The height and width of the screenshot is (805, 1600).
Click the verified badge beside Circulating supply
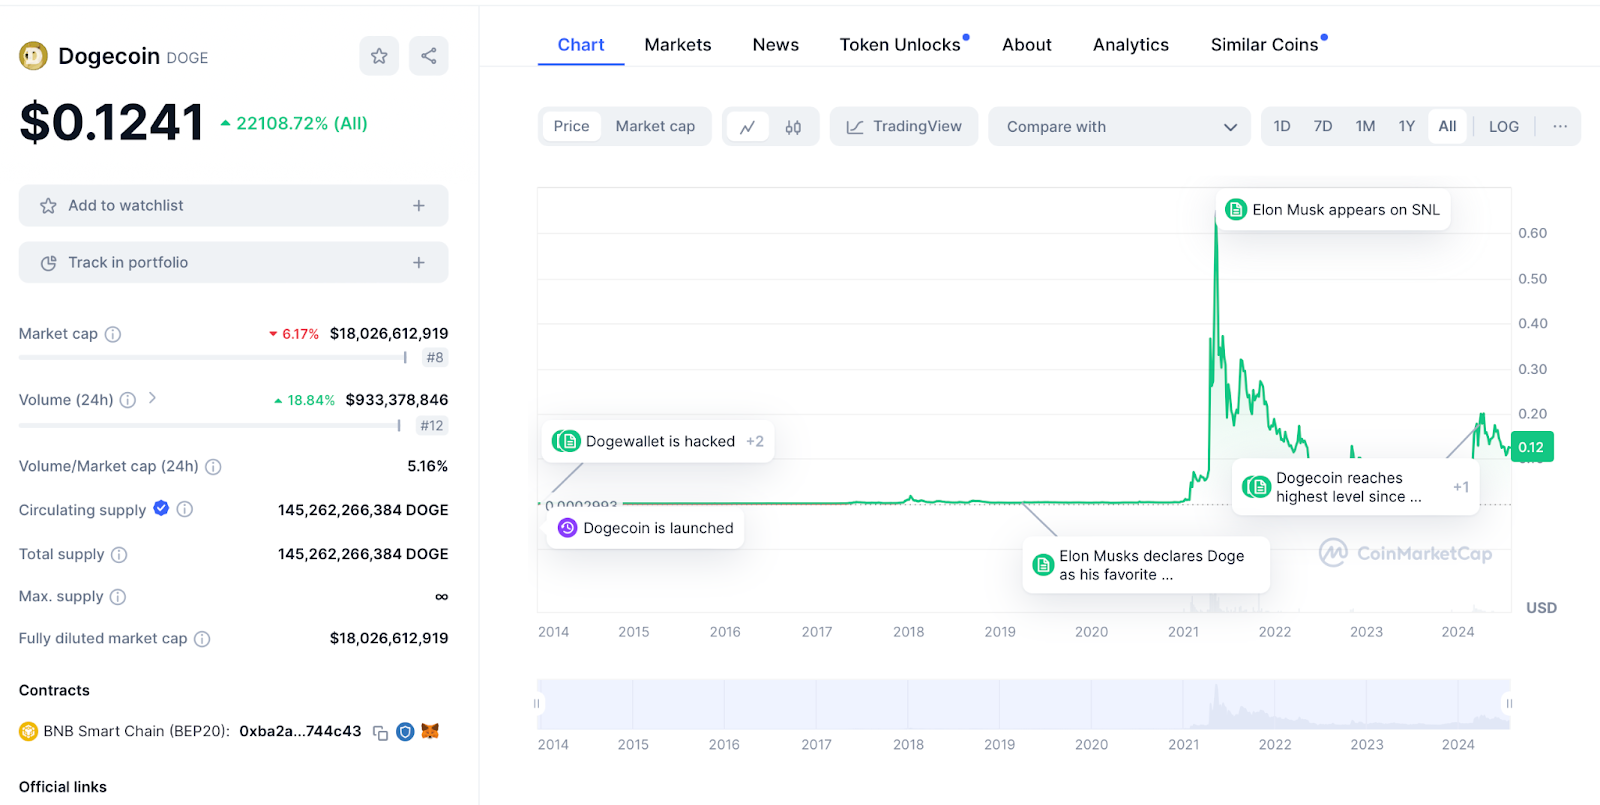tap(161, 508)
